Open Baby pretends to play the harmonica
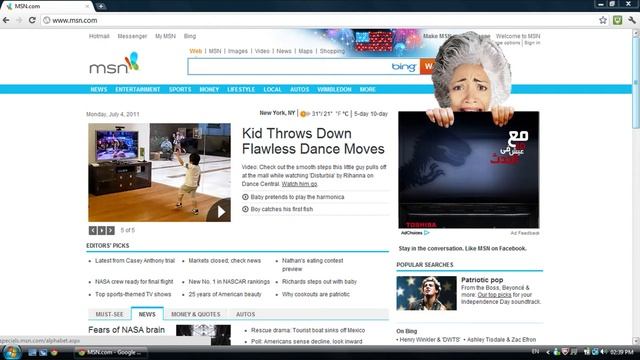 click(x=298, y=197)
